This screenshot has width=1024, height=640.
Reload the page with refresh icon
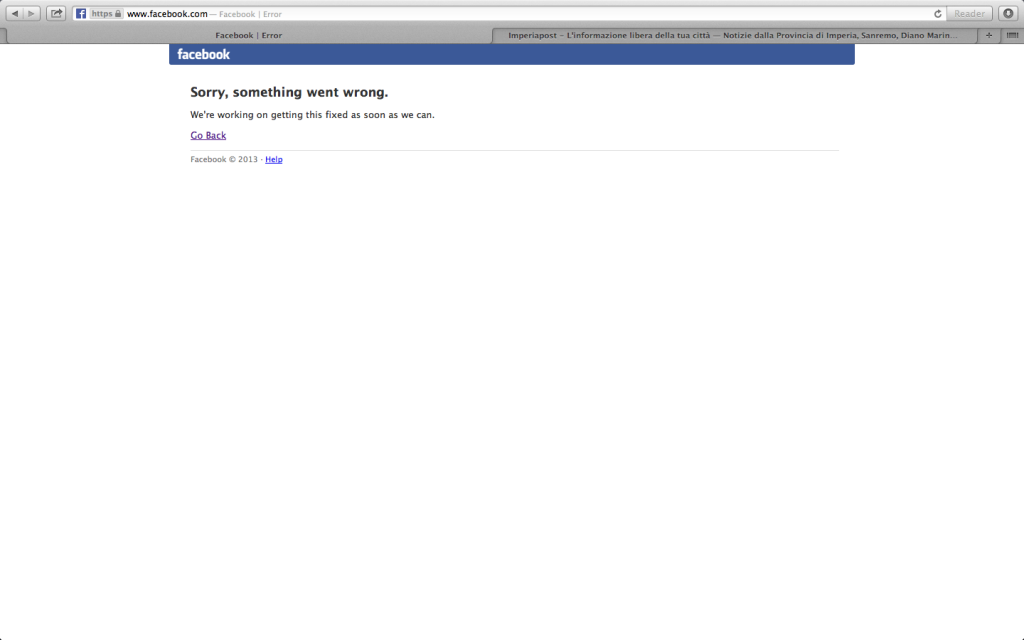[938, 14]
